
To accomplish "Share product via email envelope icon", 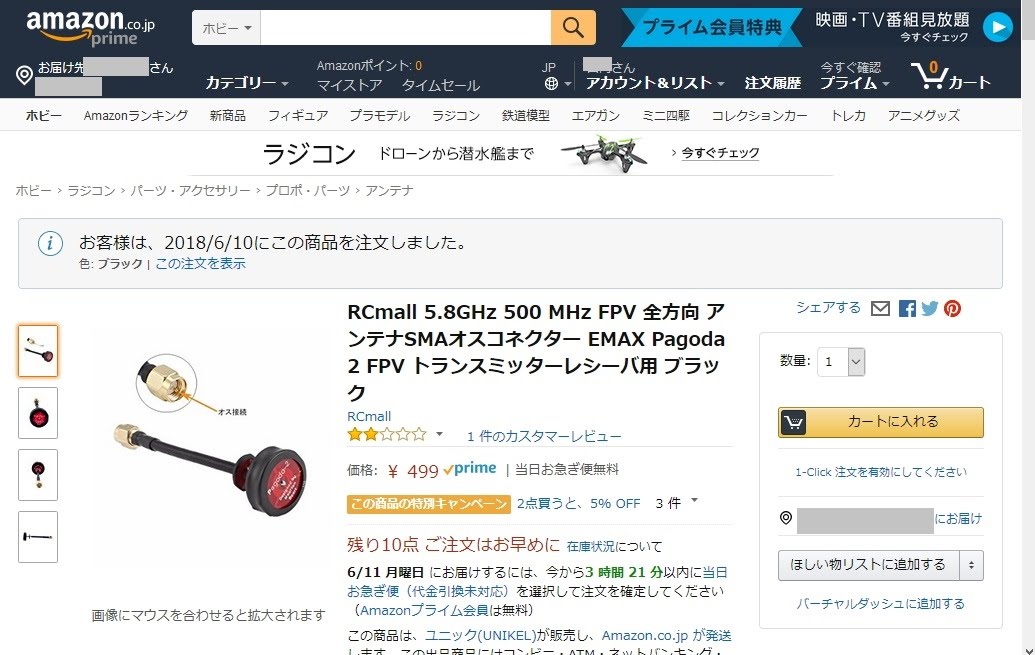I will pyautogui.click(x=881, y=308).
